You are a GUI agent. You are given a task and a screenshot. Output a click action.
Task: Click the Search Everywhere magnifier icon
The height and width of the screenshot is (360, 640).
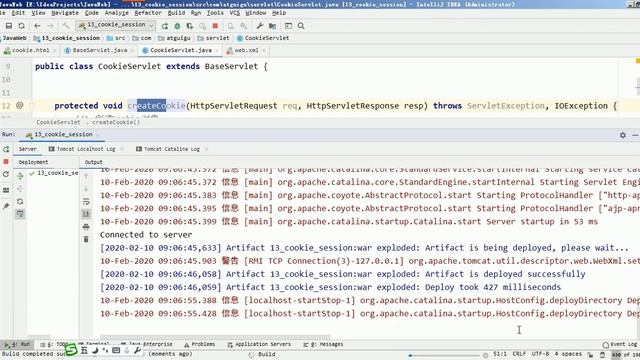click(x=301, y=26)
